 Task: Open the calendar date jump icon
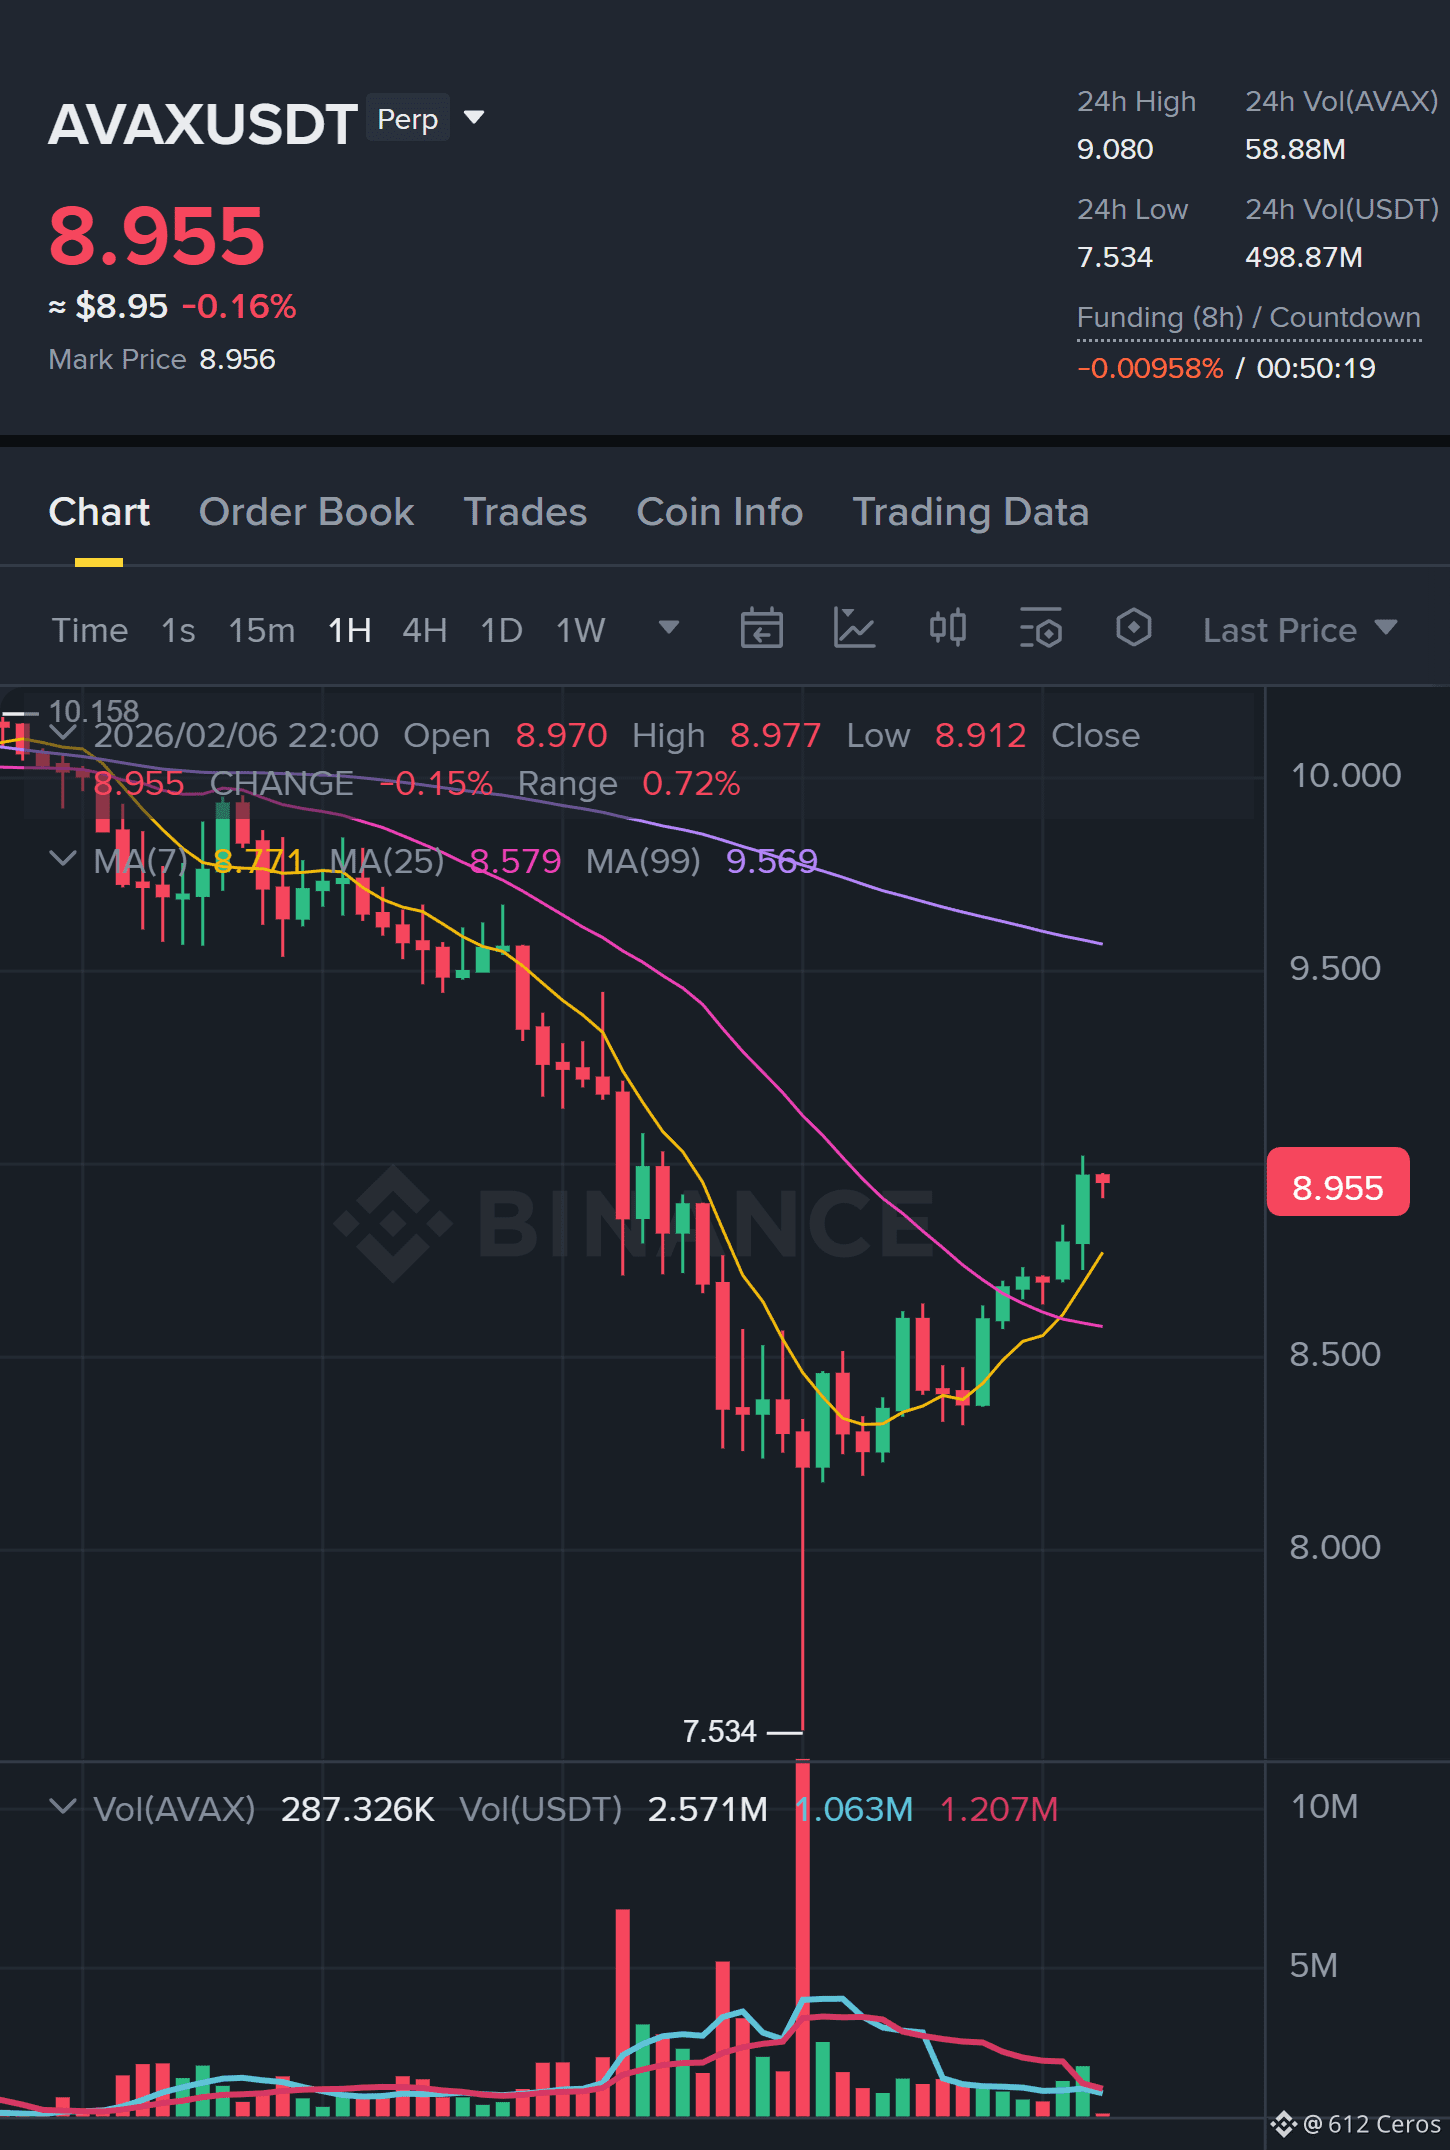(x=761, y=629)
